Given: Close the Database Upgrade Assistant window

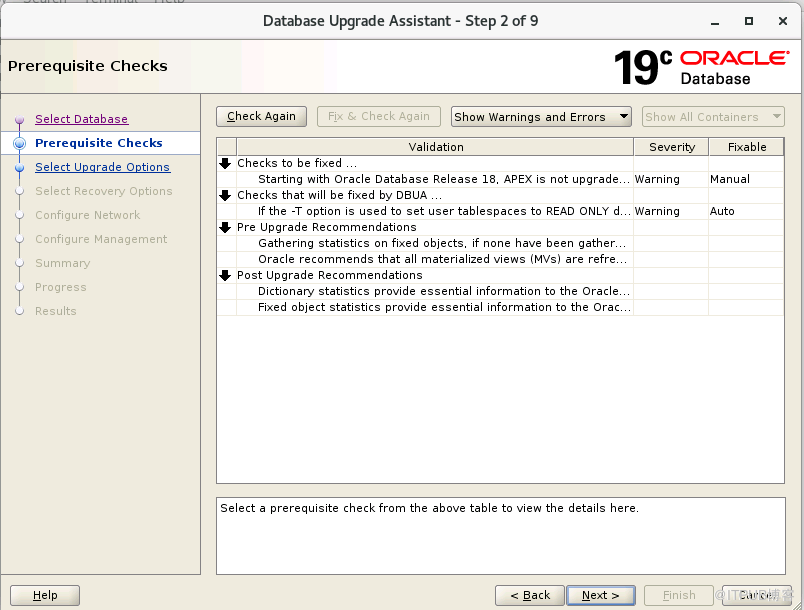Looking at the screenshot, I should click(782, 21).
